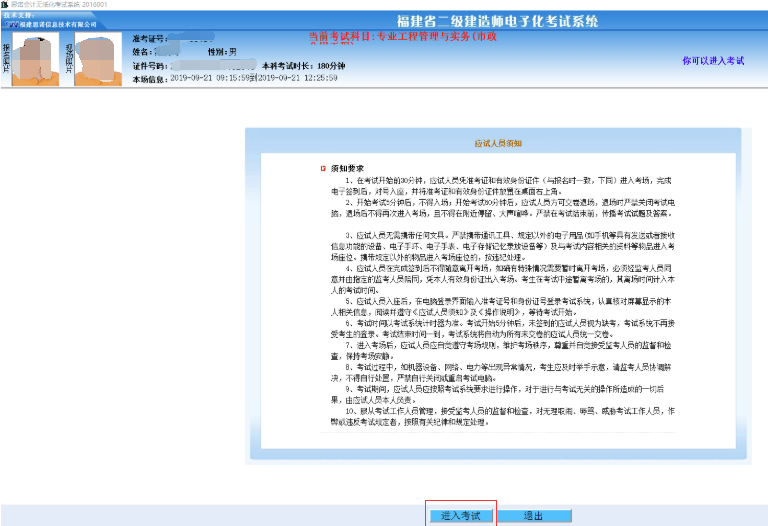Click the 退出 button
Image resolution: width=768 pixels, height=526 pixels.
click(534, 516)
